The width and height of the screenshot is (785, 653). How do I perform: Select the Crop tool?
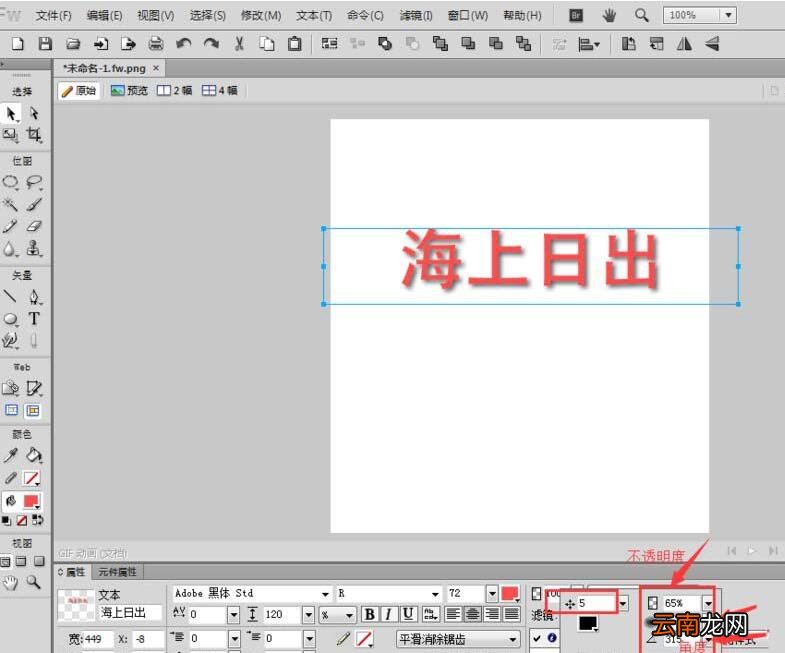click(34, 134)
